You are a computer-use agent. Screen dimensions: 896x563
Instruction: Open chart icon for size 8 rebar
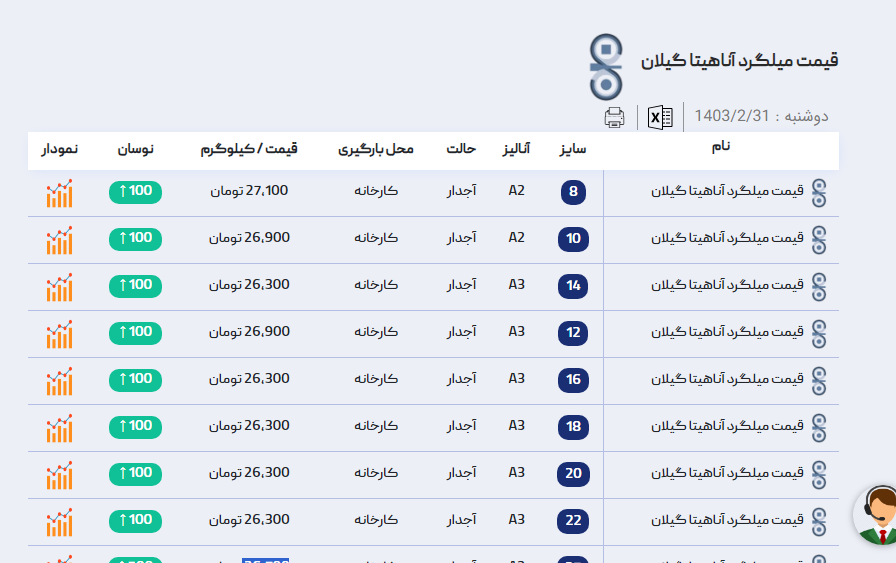(x=59, y=193)
